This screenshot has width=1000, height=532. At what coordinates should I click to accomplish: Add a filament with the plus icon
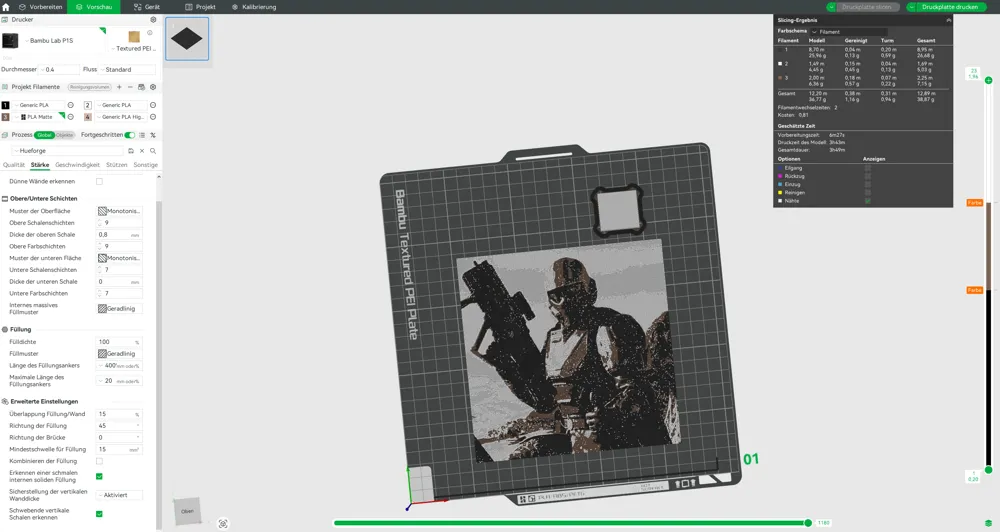point(119,87)
